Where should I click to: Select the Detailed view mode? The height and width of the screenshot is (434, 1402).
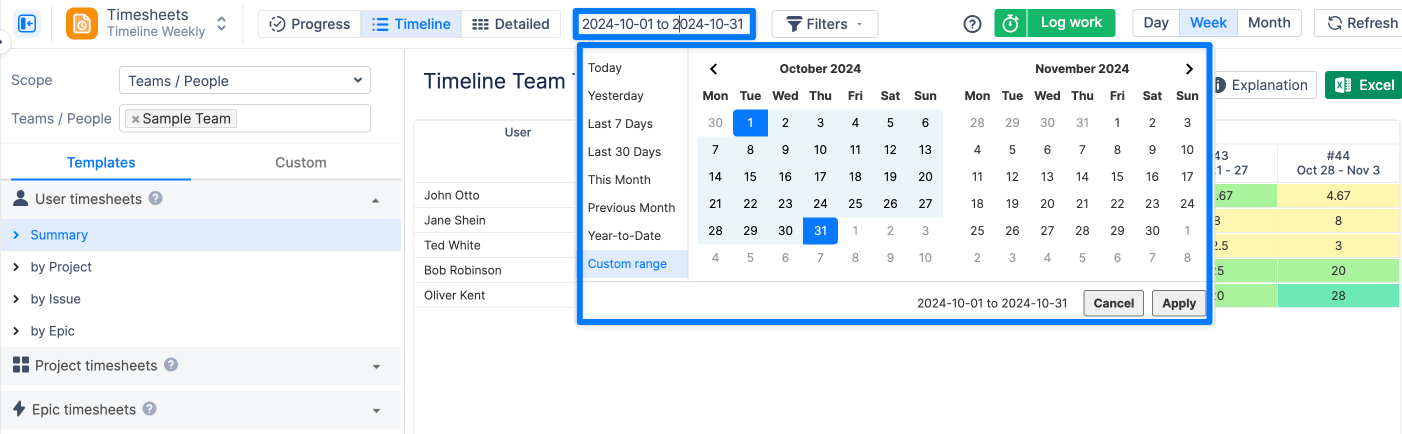pyautogui.click(x=510, y=24)
